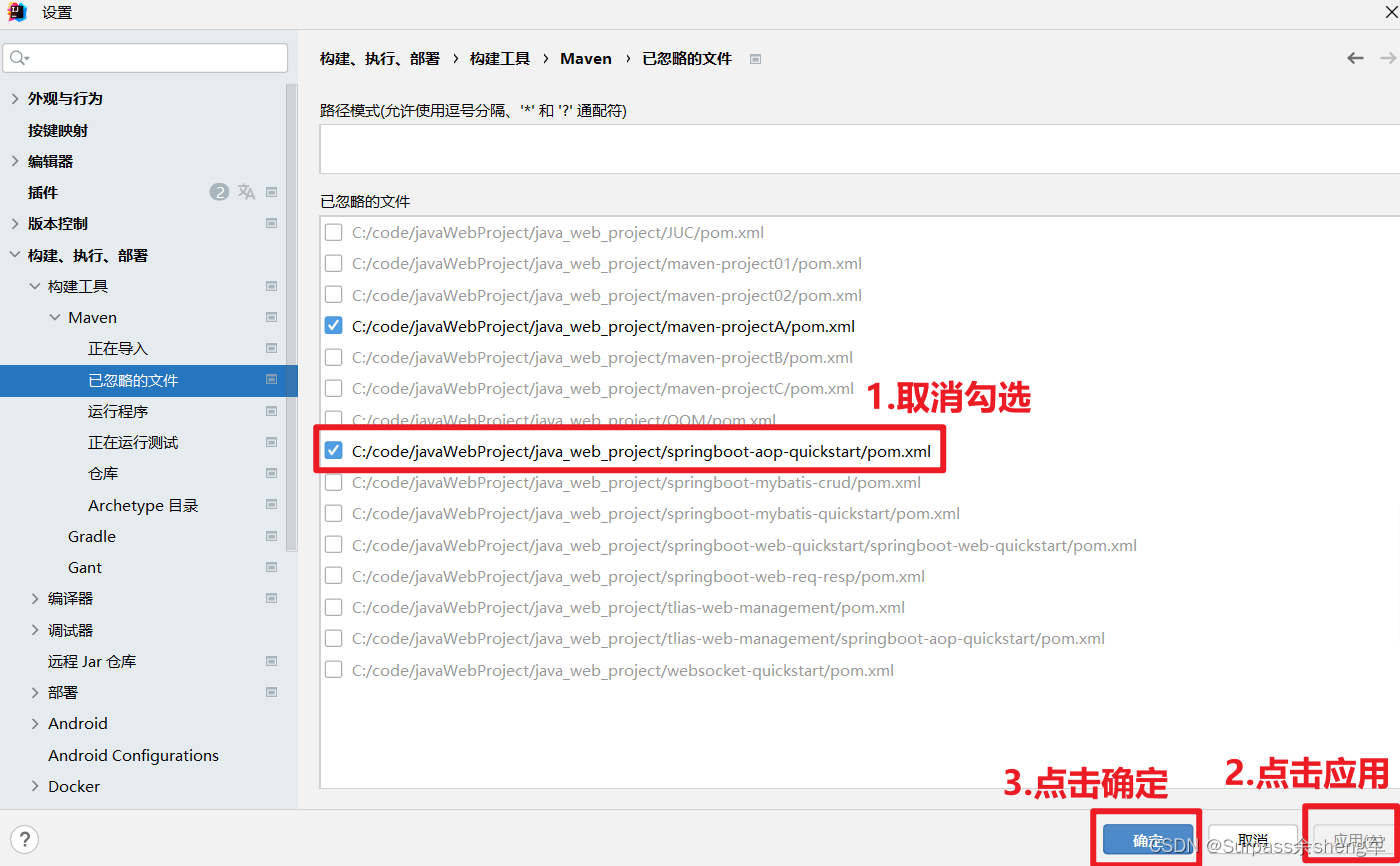1400x866 pixels.
Task: Select 仓库 under Maven
Action: (x=103, y=473)
